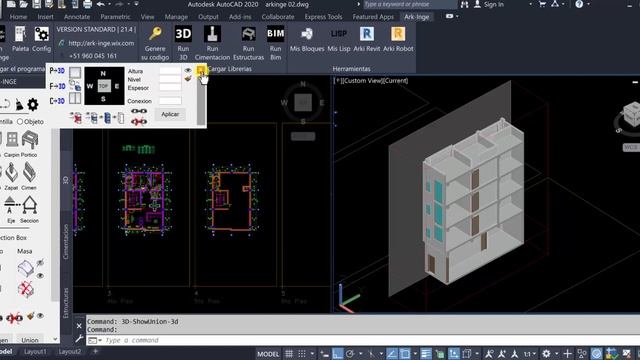The image size is (640, 360).
Task: Open the Home ribbon tab
Action: pyautogui.click(x=18, y=17)
